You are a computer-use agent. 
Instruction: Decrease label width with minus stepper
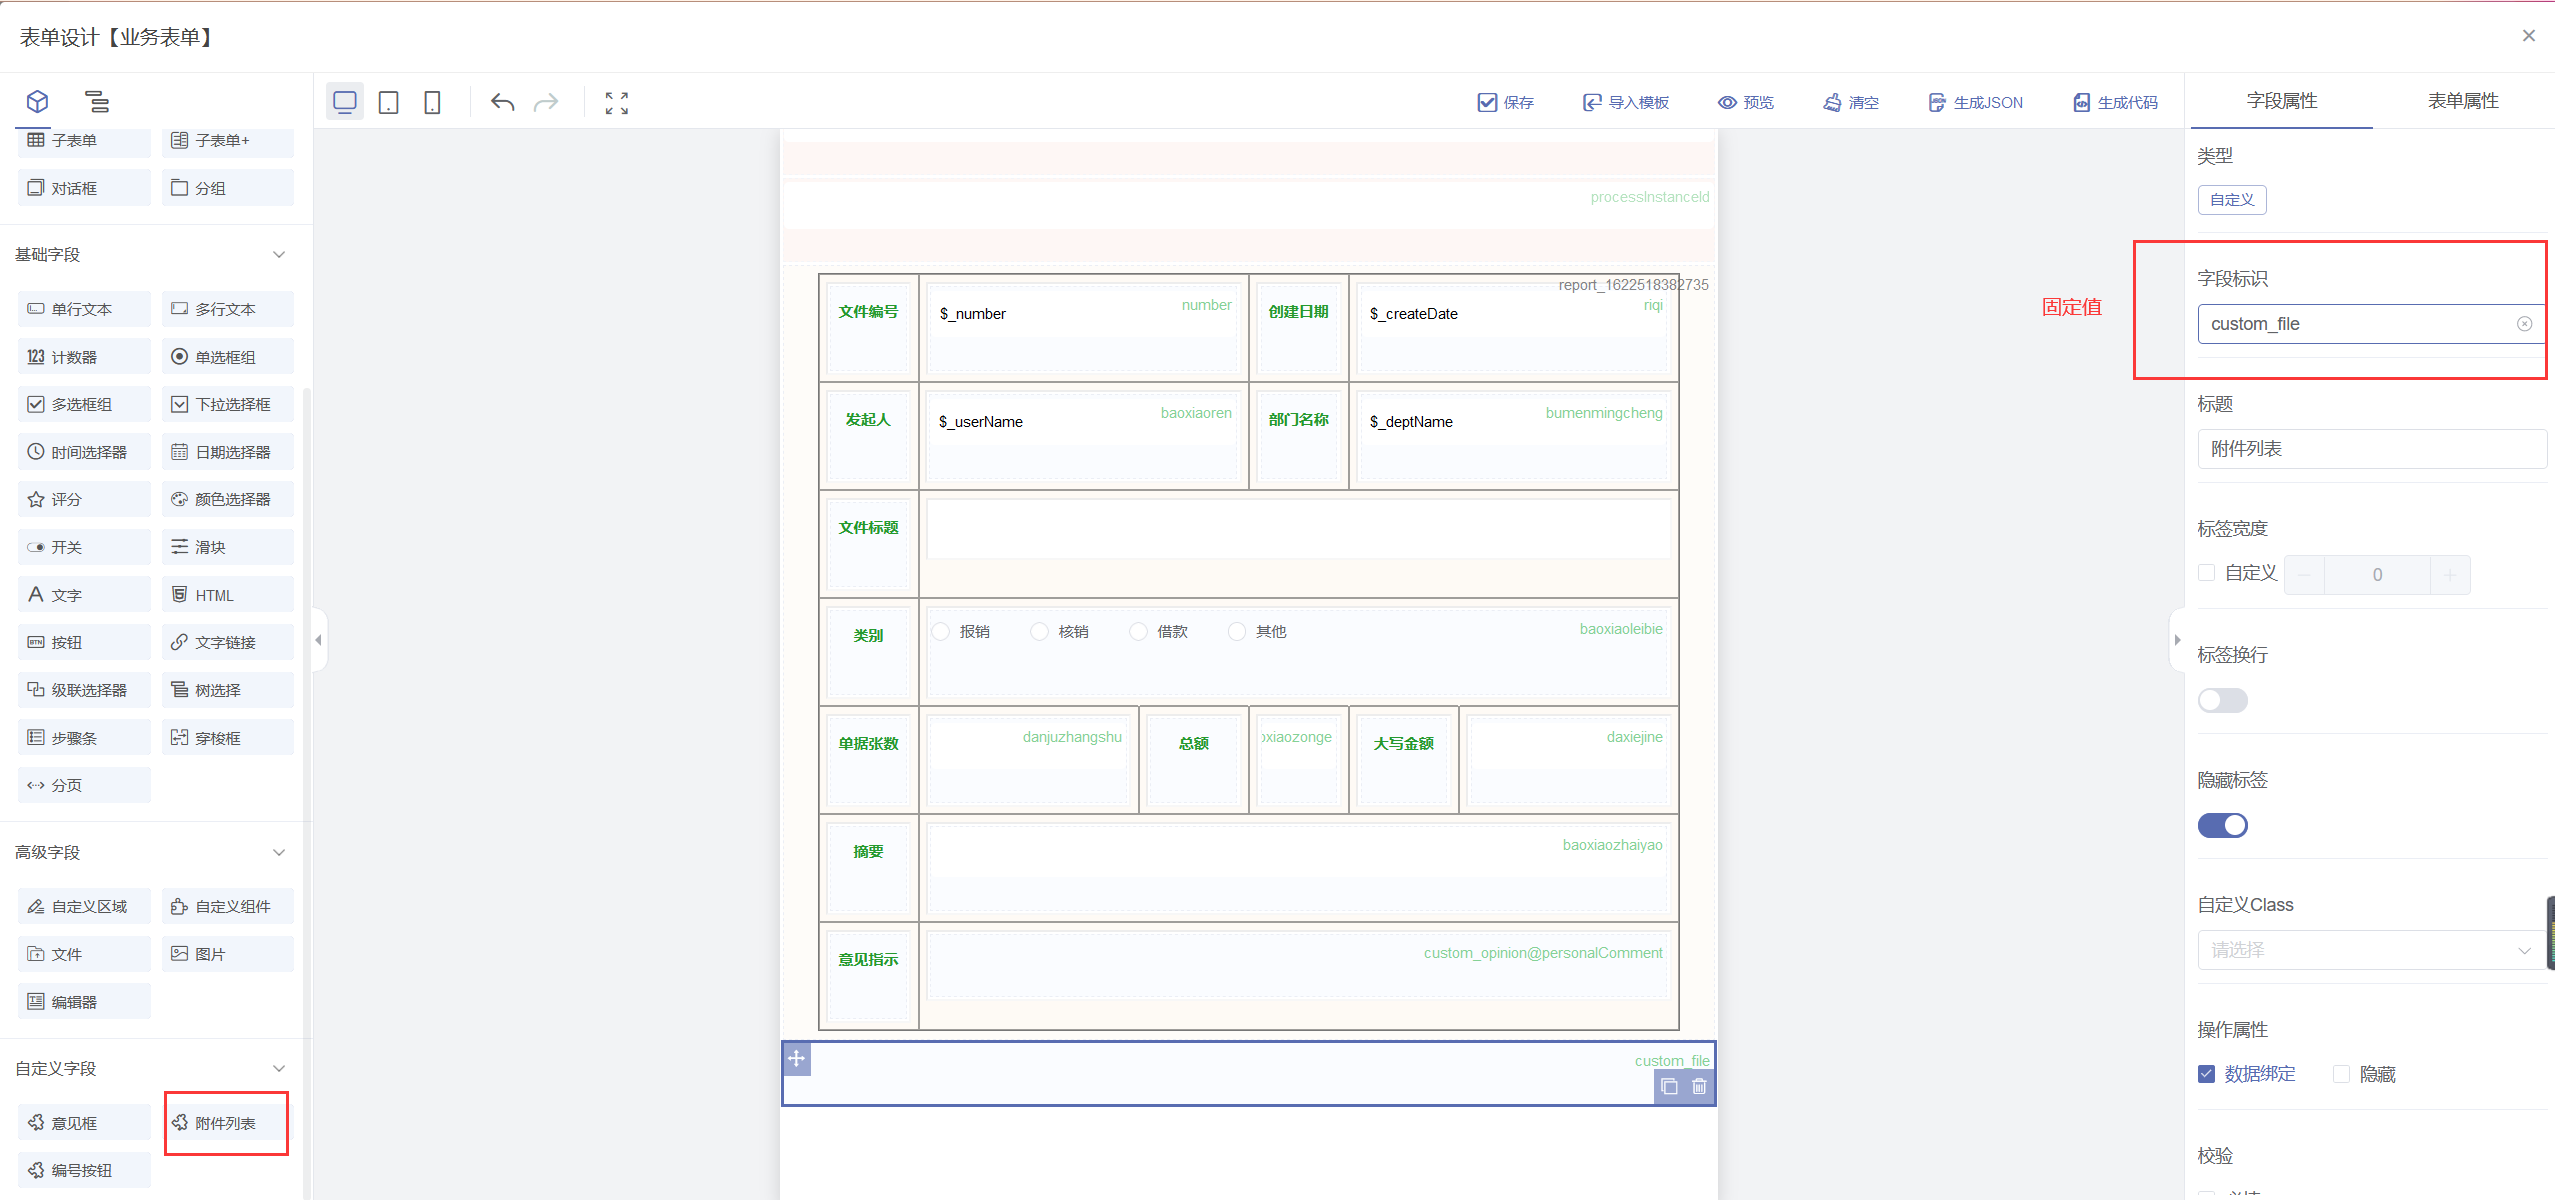point(2305,575)
